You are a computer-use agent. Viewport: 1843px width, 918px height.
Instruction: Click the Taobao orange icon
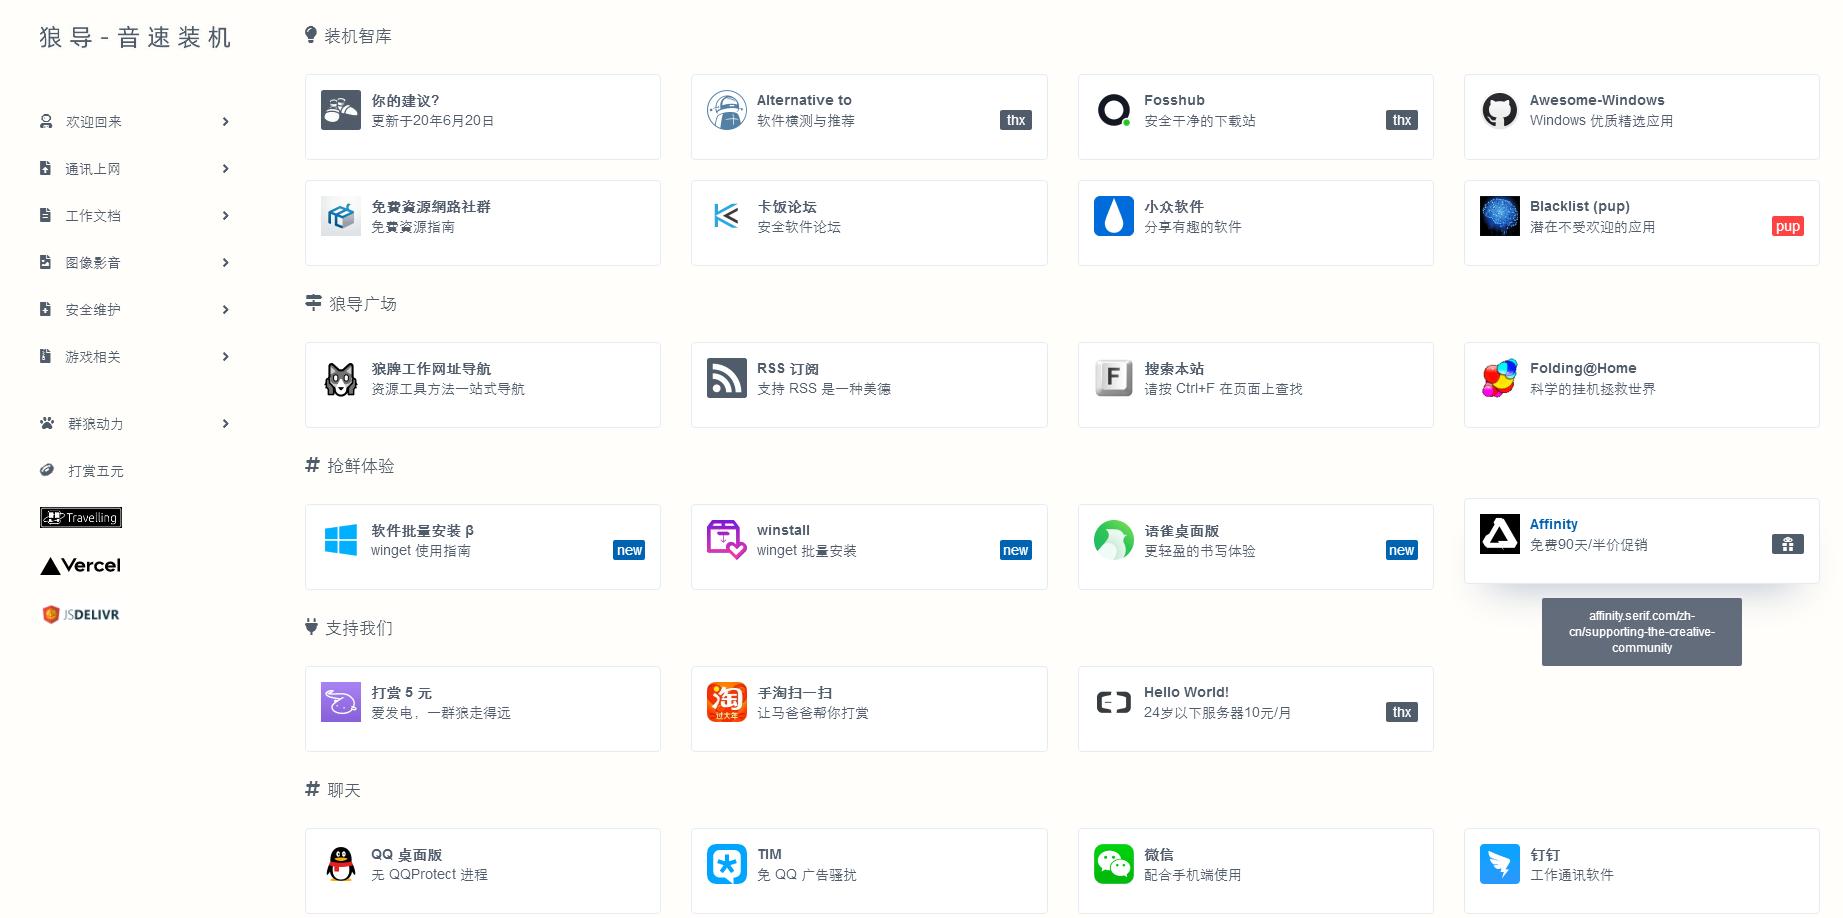click(726, 702)
